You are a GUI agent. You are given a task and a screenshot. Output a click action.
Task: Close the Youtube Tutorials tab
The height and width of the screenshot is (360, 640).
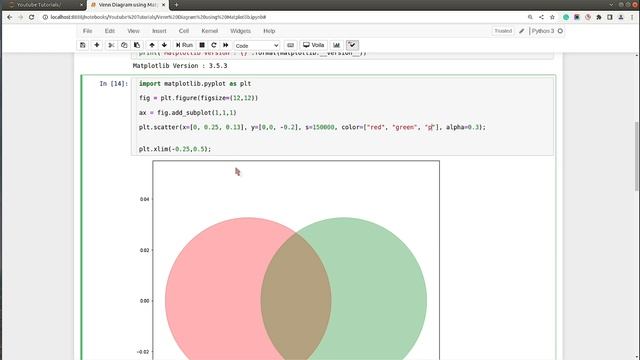(x=81, y=5)
